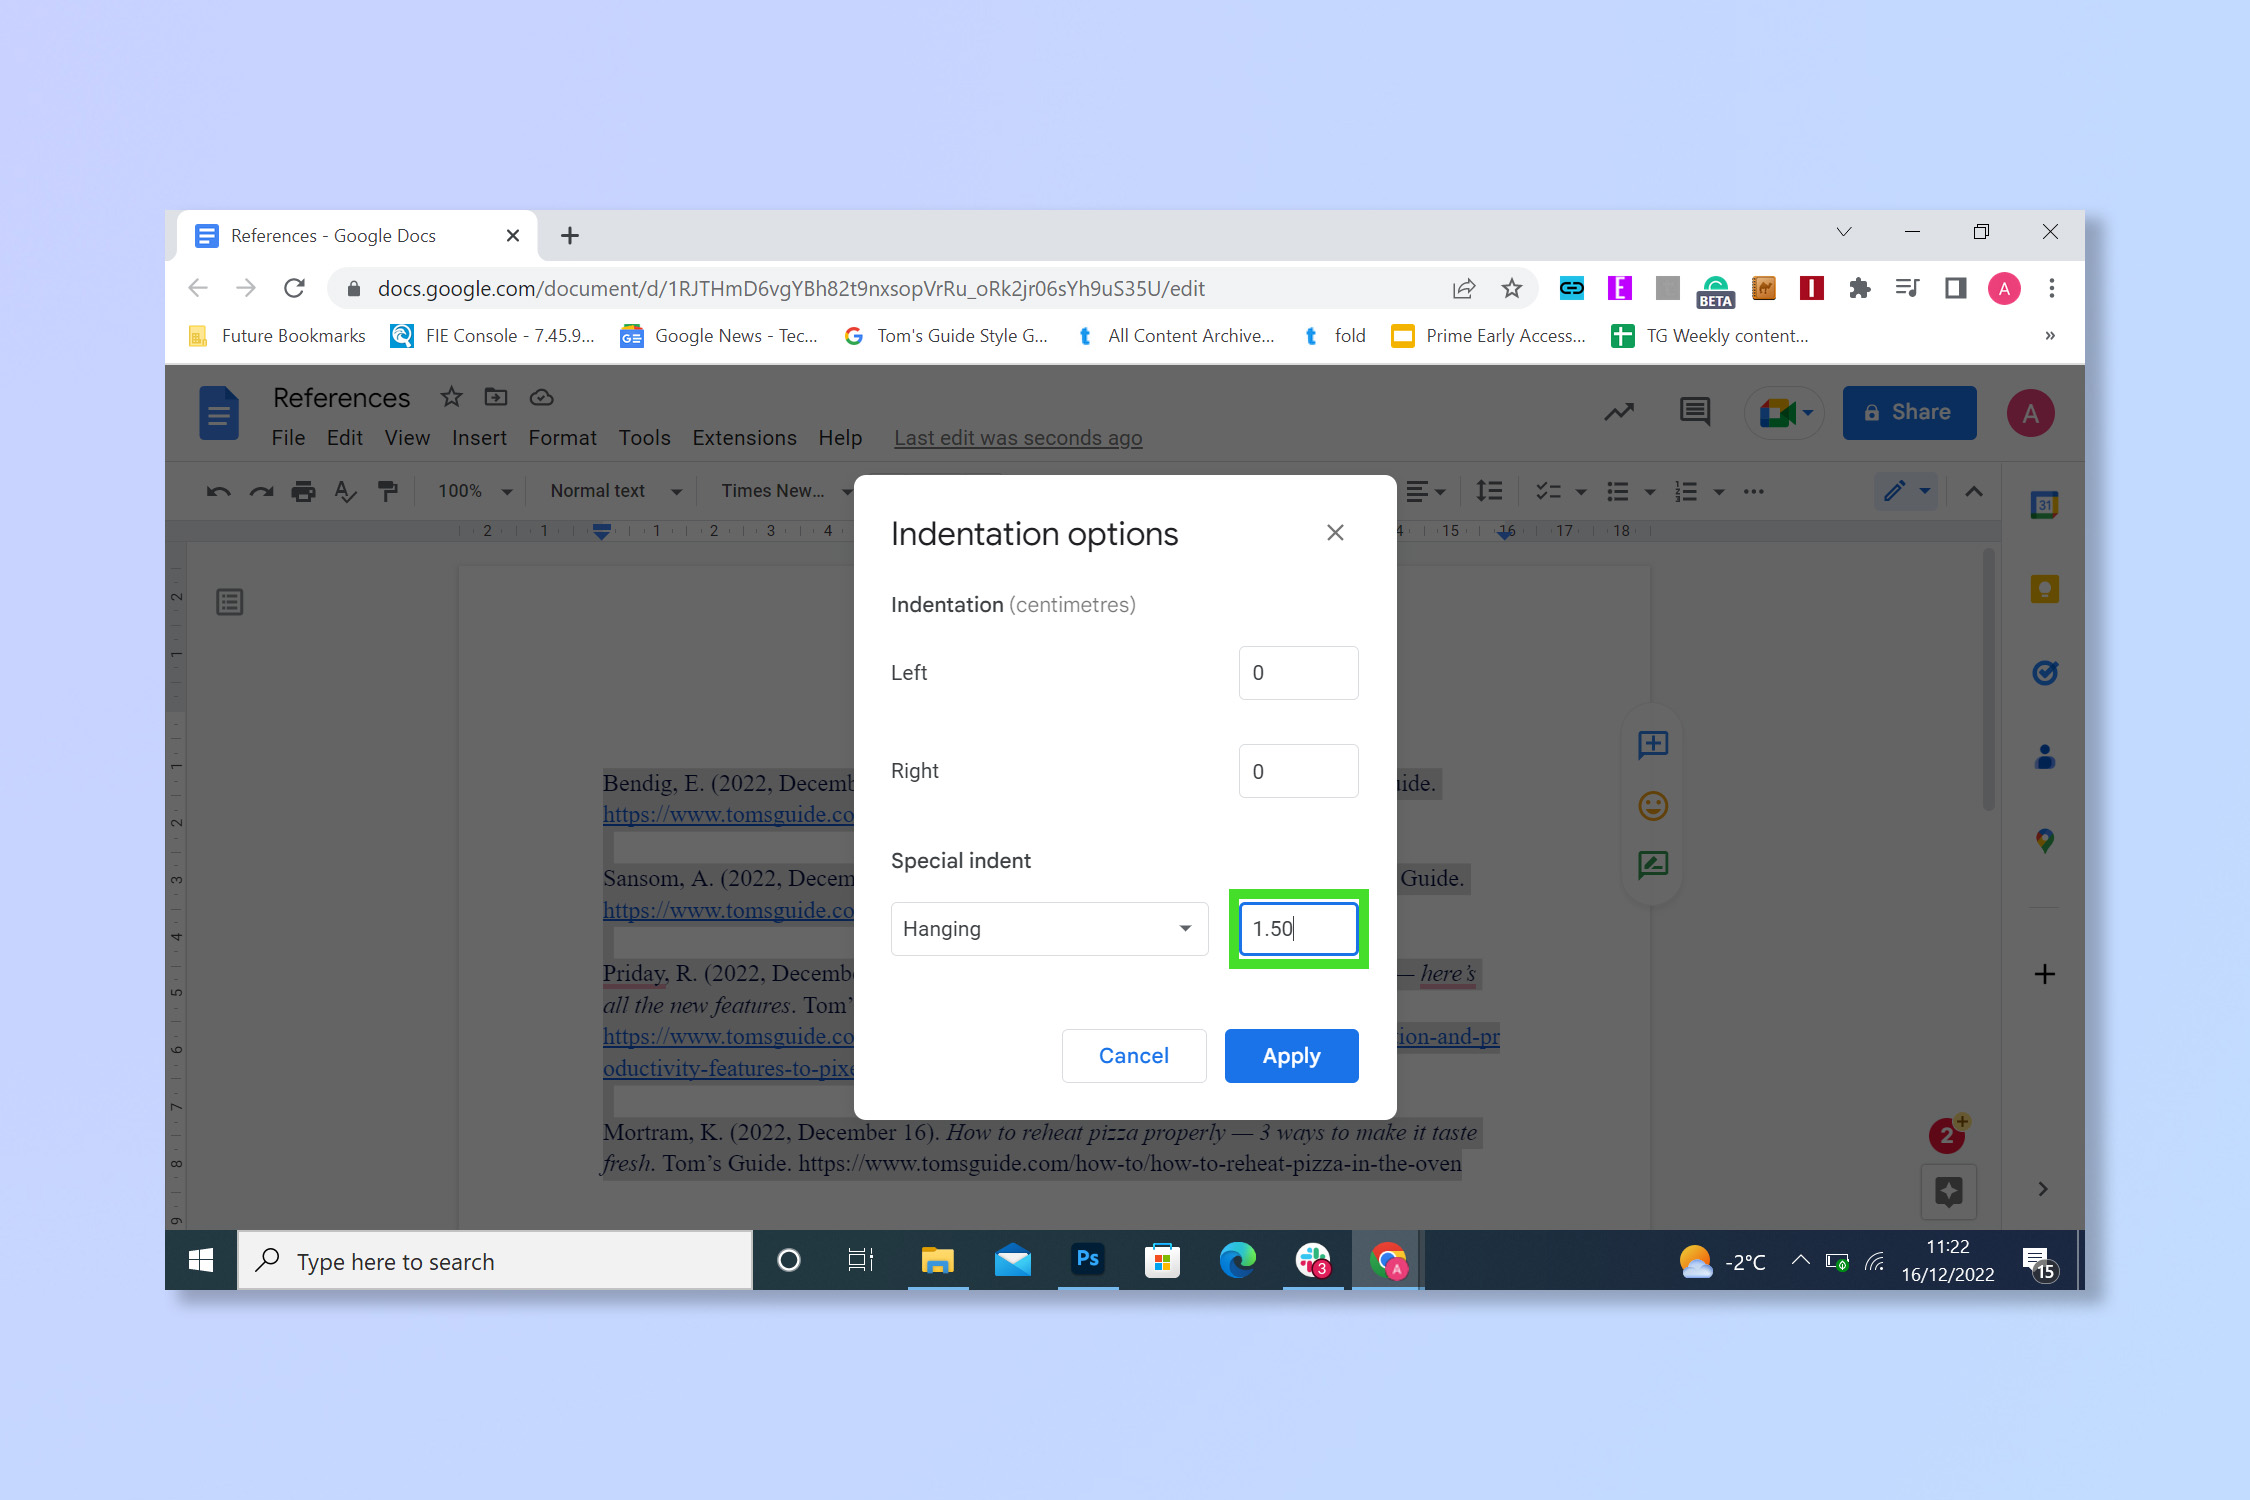Cancel the indentation options dialog
The height and width of the screenshot is (1500, 2250).
coord(1132,1055)
